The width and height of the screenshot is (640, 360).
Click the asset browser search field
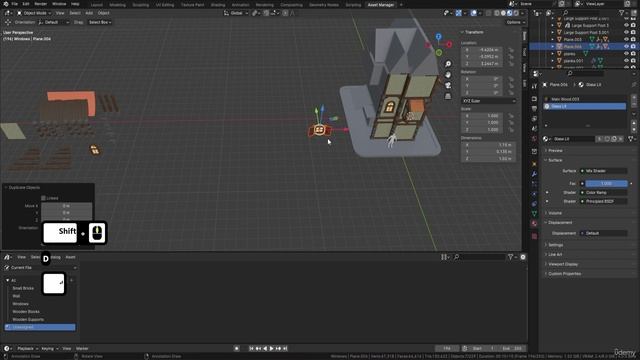point(480,257)
